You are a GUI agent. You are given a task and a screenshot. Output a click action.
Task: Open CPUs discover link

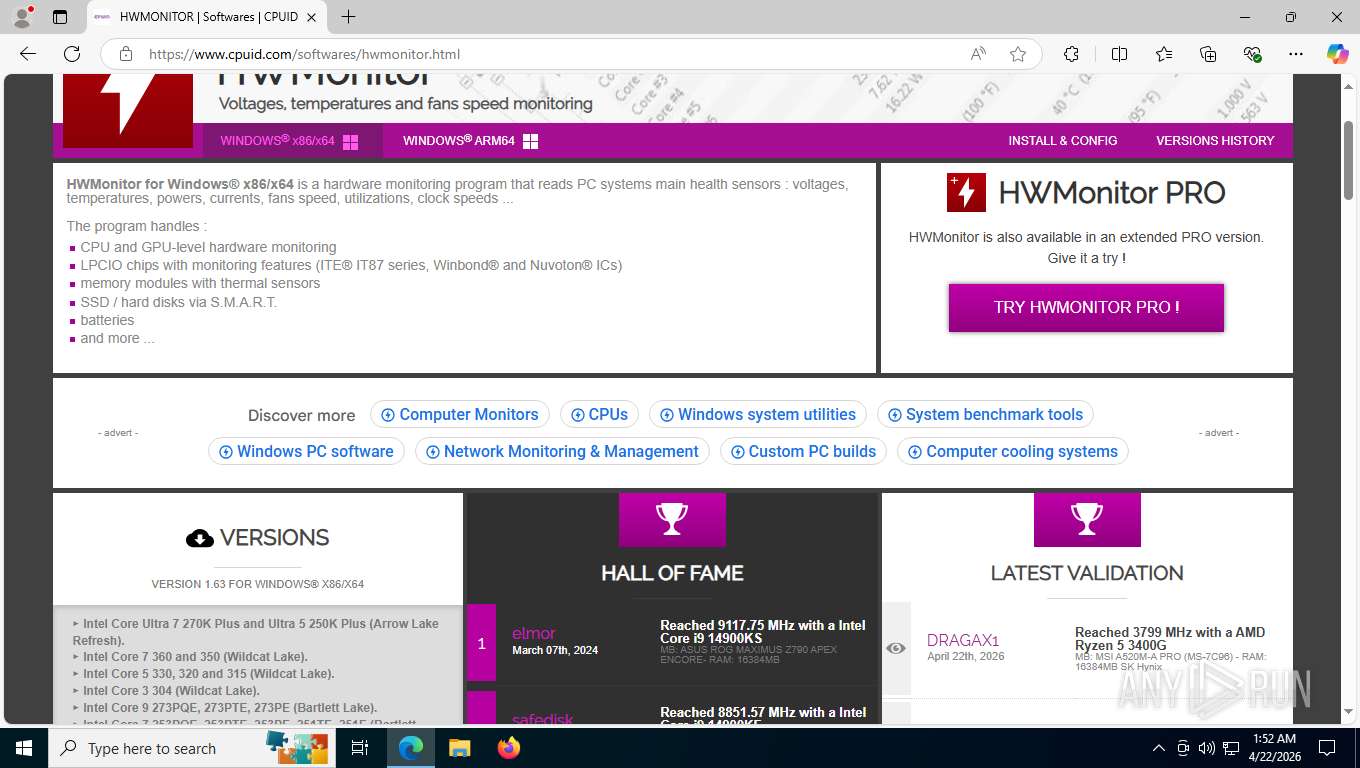click(600, 415)
